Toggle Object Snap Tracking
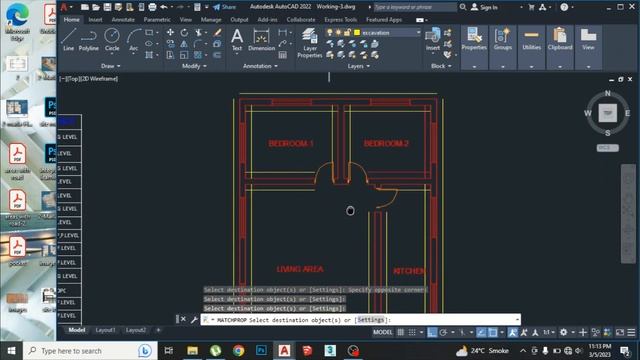 (481, 332)
